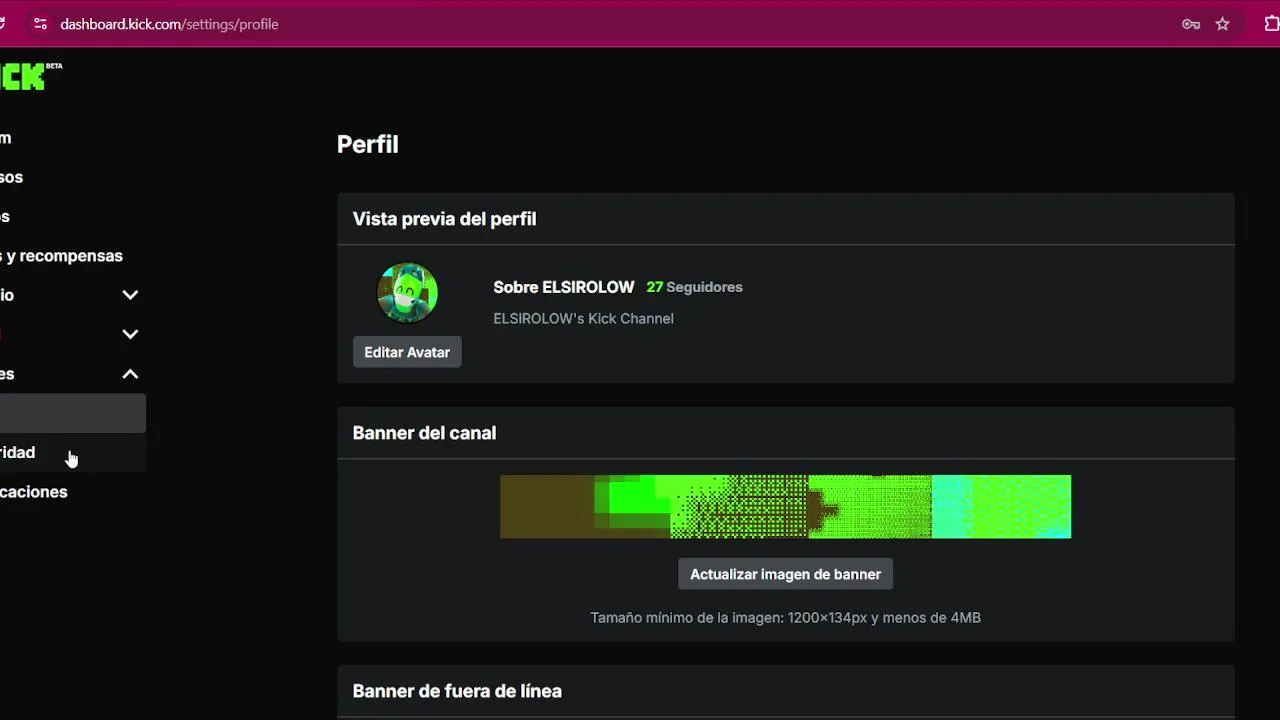1280x720 pixels.
Task: Click the 'Tamaño mínimo de la imagen' note
Action: 785,618
